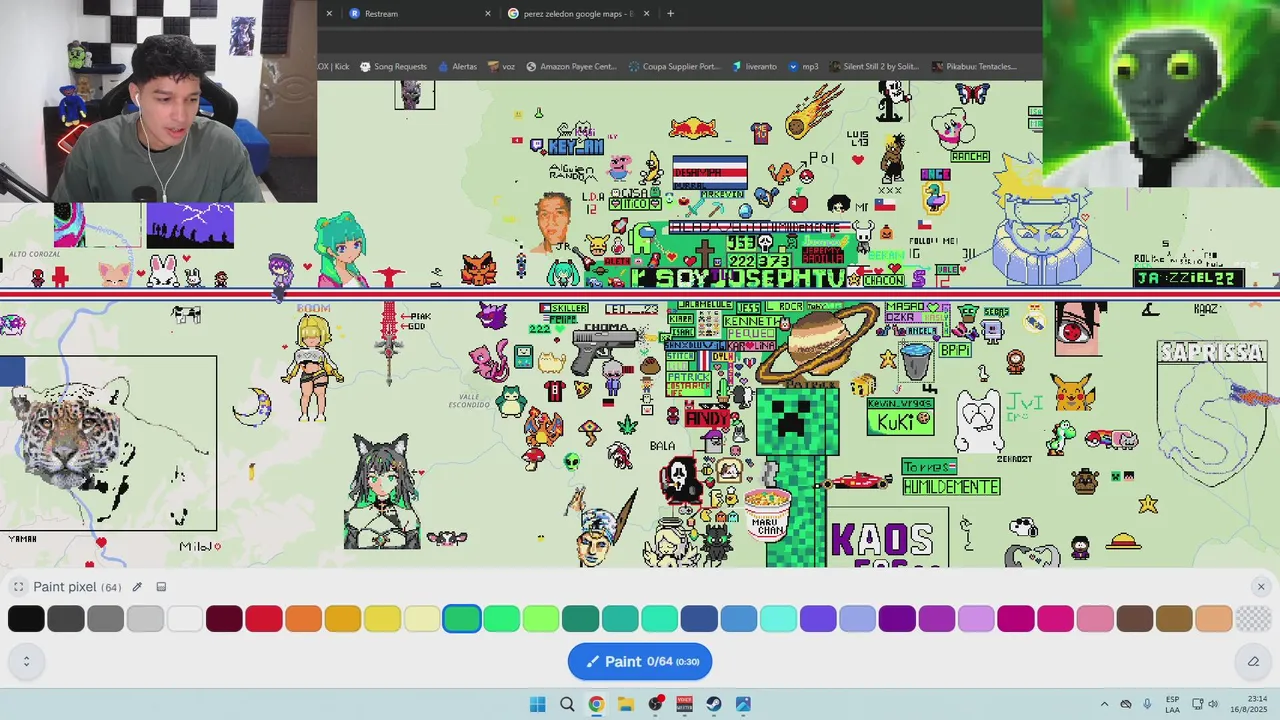This screenshot has width=1280, height=720.
Task: Click the HUMILDEMENTE text on the canvas
Action: point(951,487)
